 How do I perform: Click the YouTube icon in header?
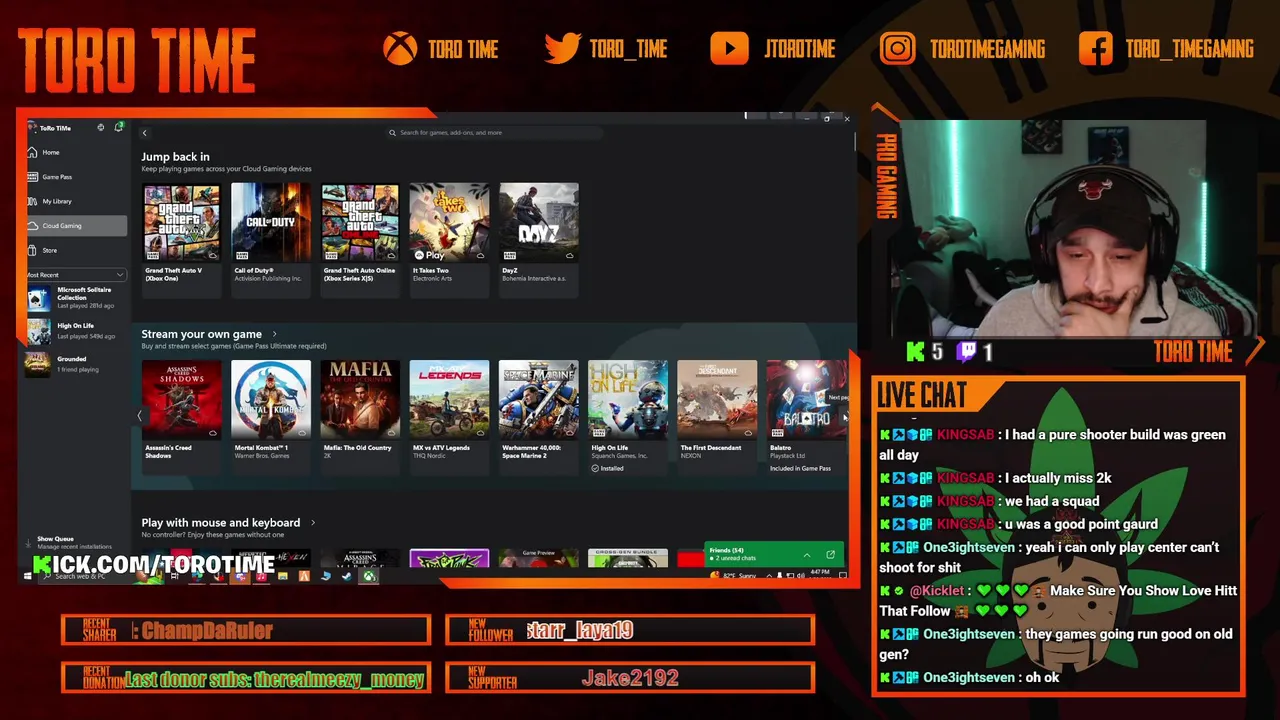pyautogui.click(x=729, y=49)
